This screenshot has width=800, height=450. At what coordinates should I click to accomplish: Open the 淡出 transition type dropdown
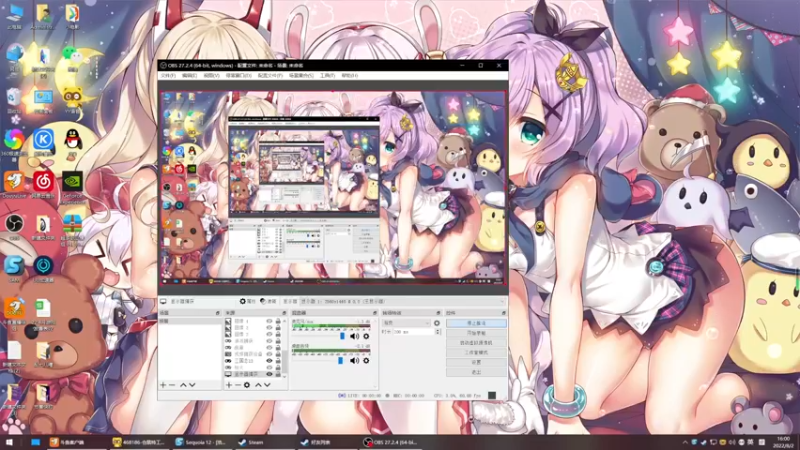pos(407,323)
